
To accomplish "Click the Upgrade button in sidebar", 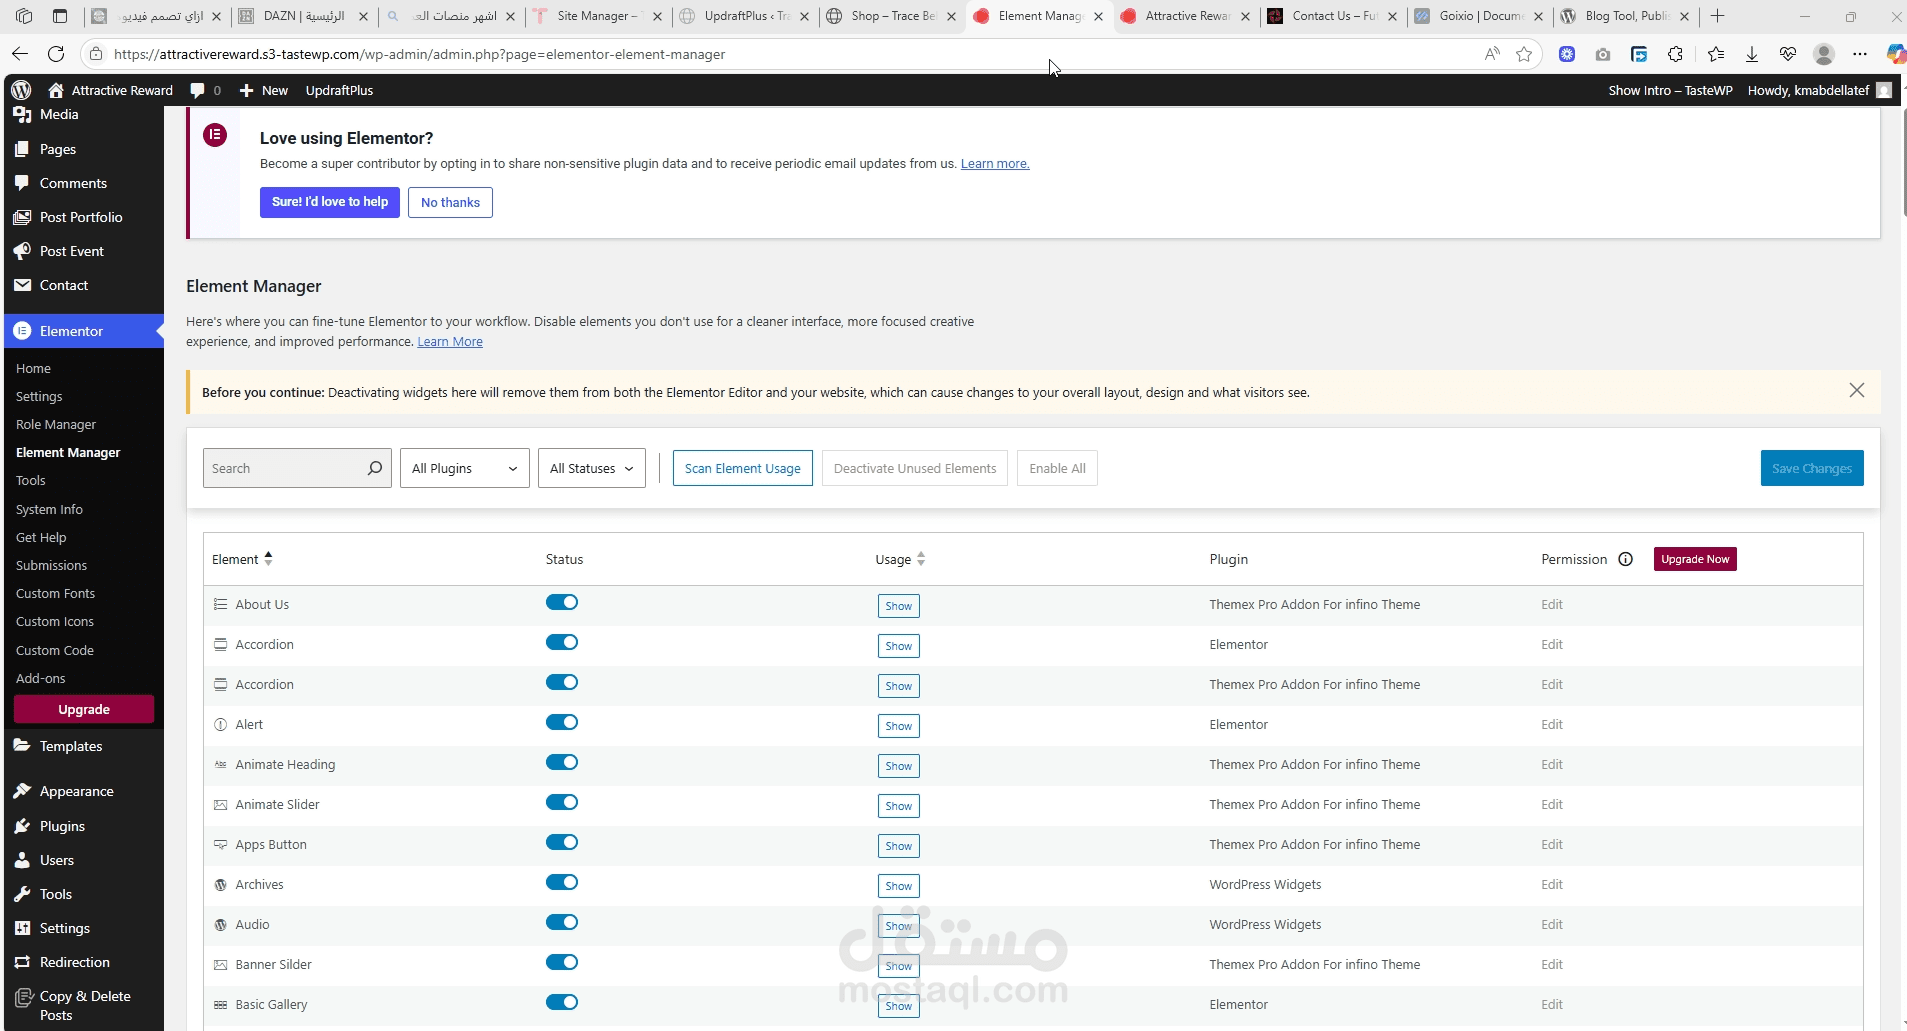I will (x=84, y=709).
